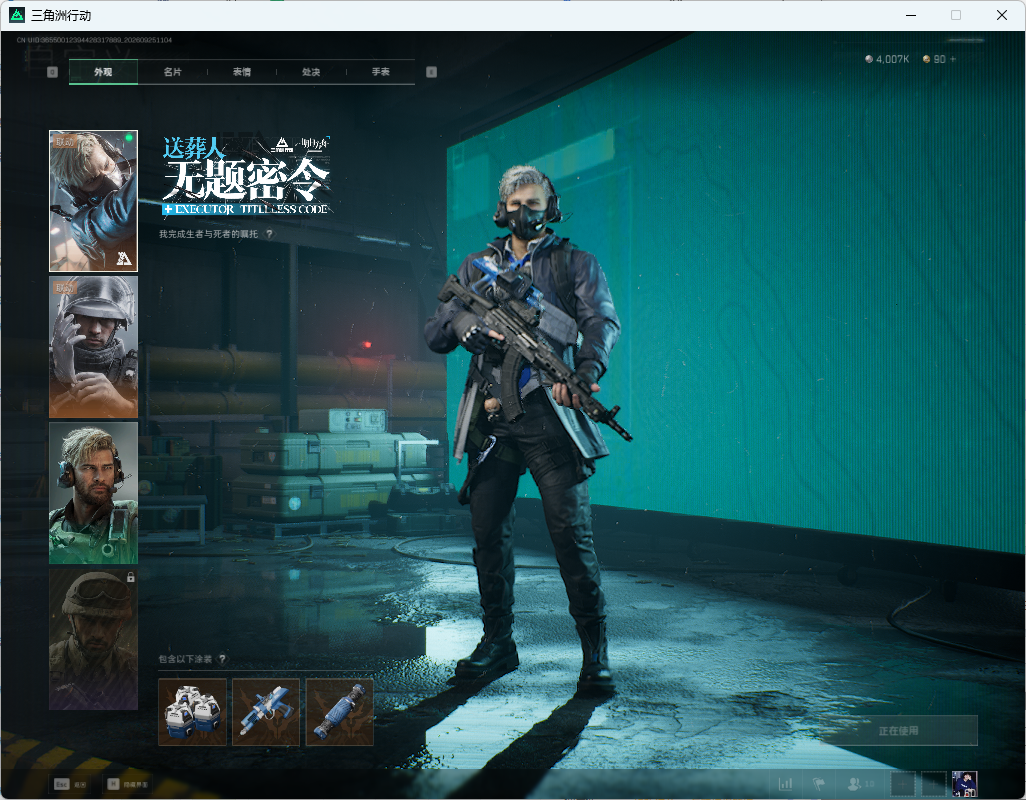Screen dimensions: 1026x800
Task: Open the 名片 tab
Action: 173,72
